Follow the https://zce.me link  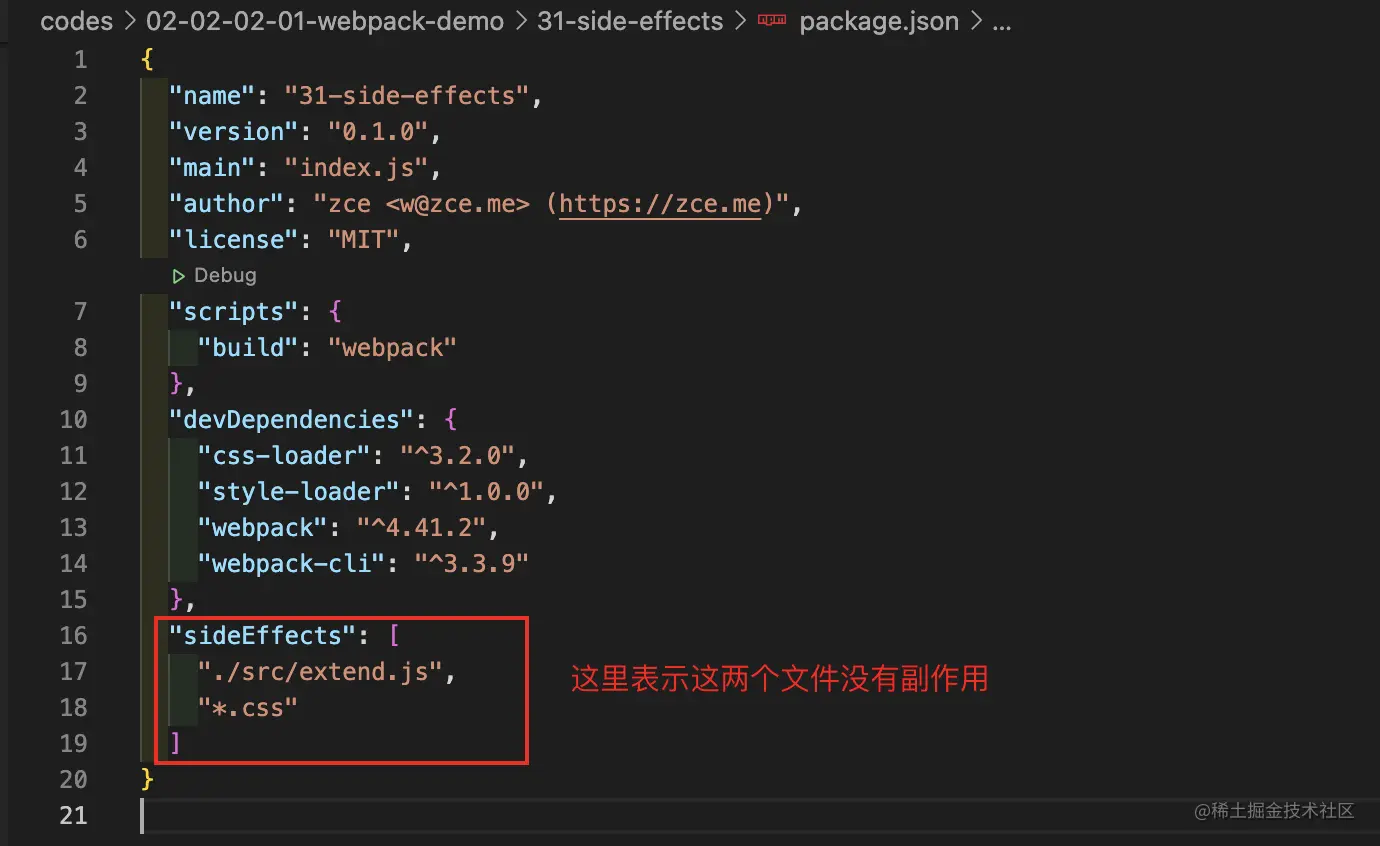tap(660, 203)
